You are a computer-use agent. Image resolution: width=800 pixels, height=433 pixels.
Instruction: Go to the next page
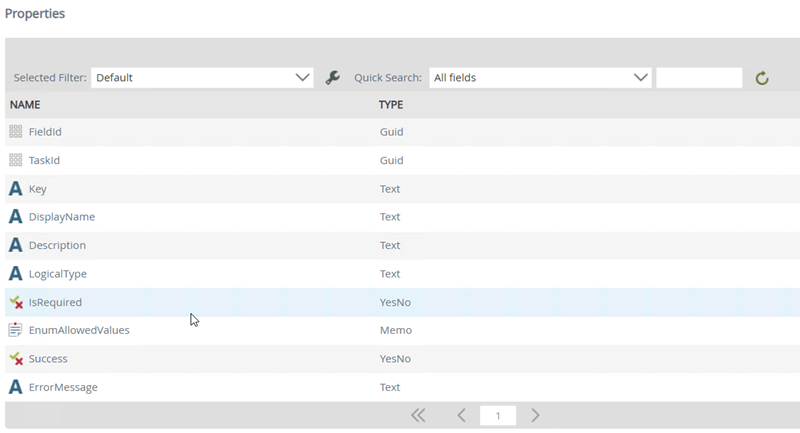[x=536, y=415]
